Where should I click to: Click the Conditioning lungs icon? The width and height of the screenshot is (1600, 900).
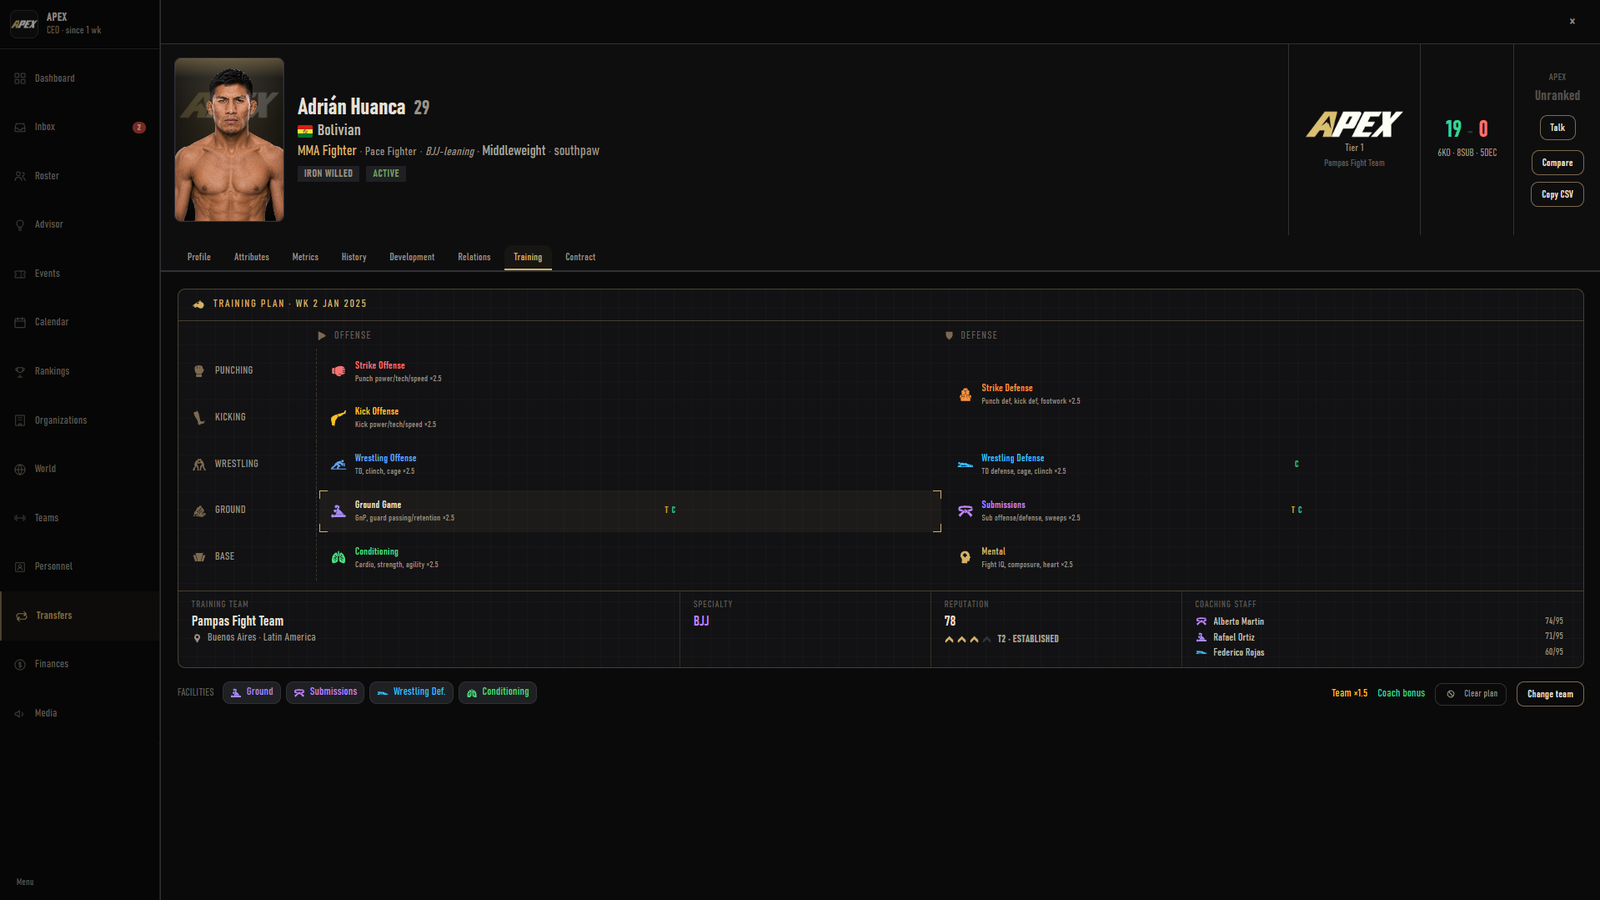click(339, 557)
